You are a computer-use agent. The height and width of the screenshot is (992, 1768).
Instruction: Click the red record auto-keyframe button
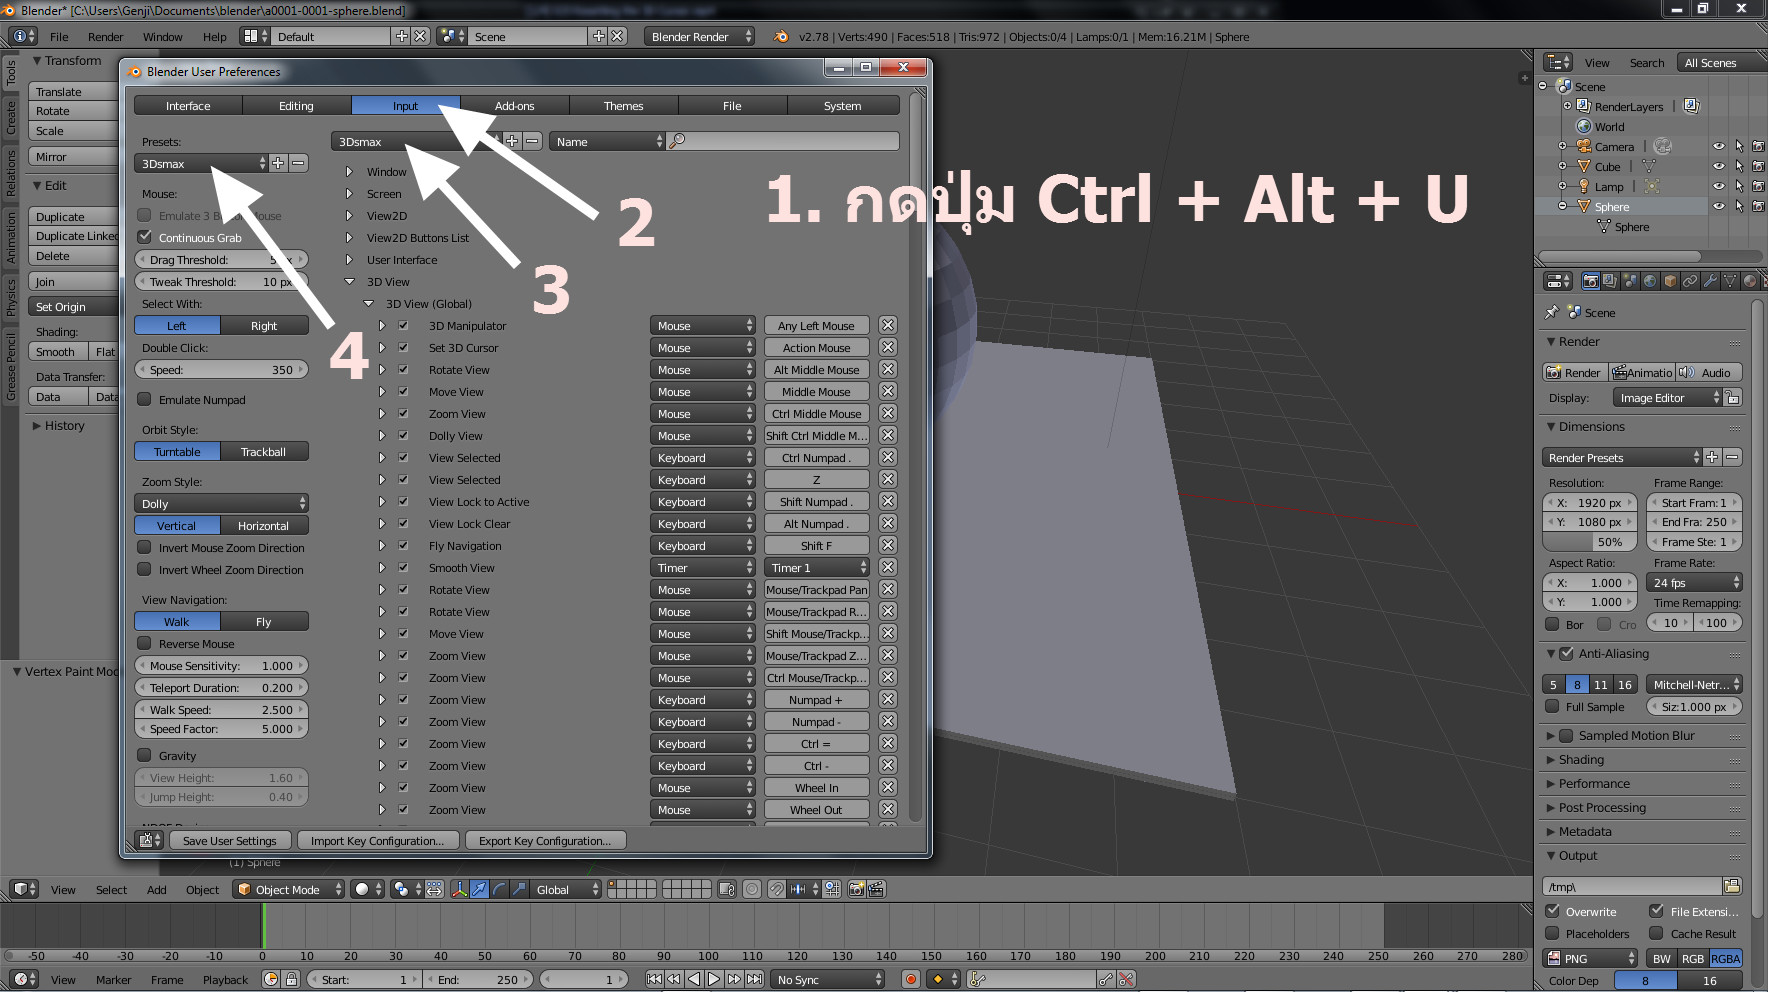point(910,979)
